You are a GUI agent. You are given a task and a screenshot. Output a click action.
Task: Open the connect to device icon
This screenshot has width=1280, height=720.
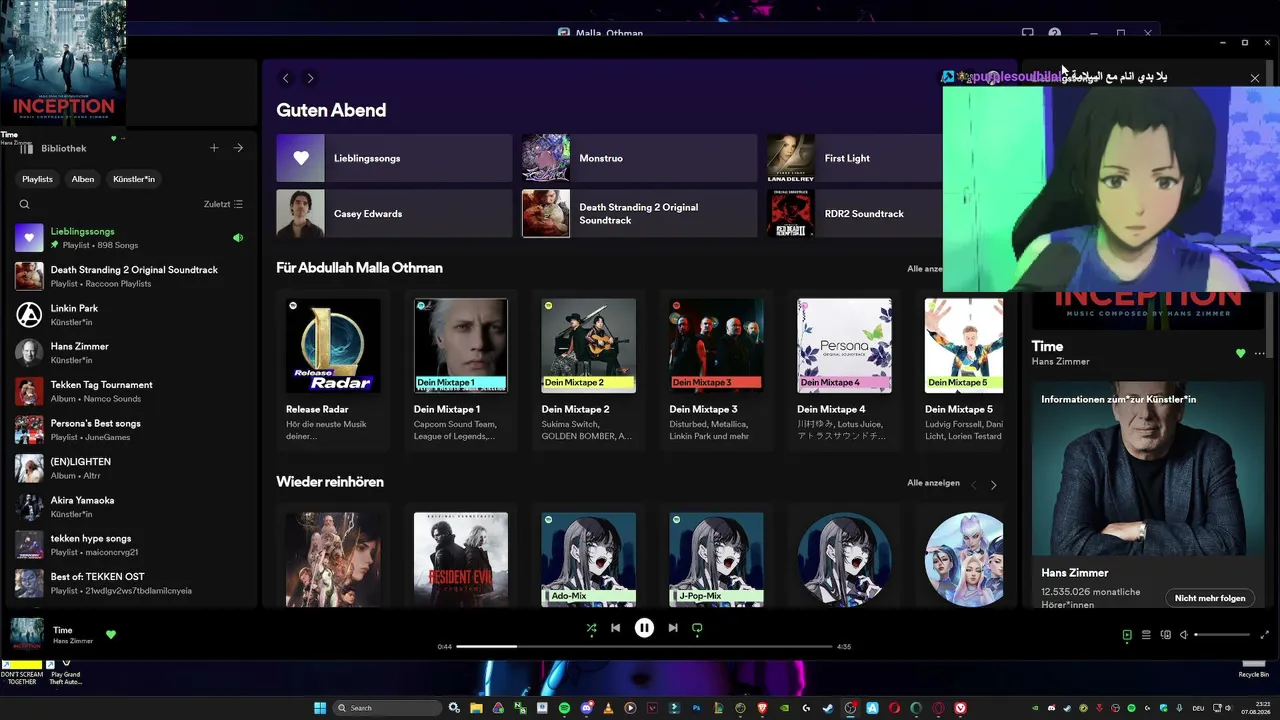1165,635
